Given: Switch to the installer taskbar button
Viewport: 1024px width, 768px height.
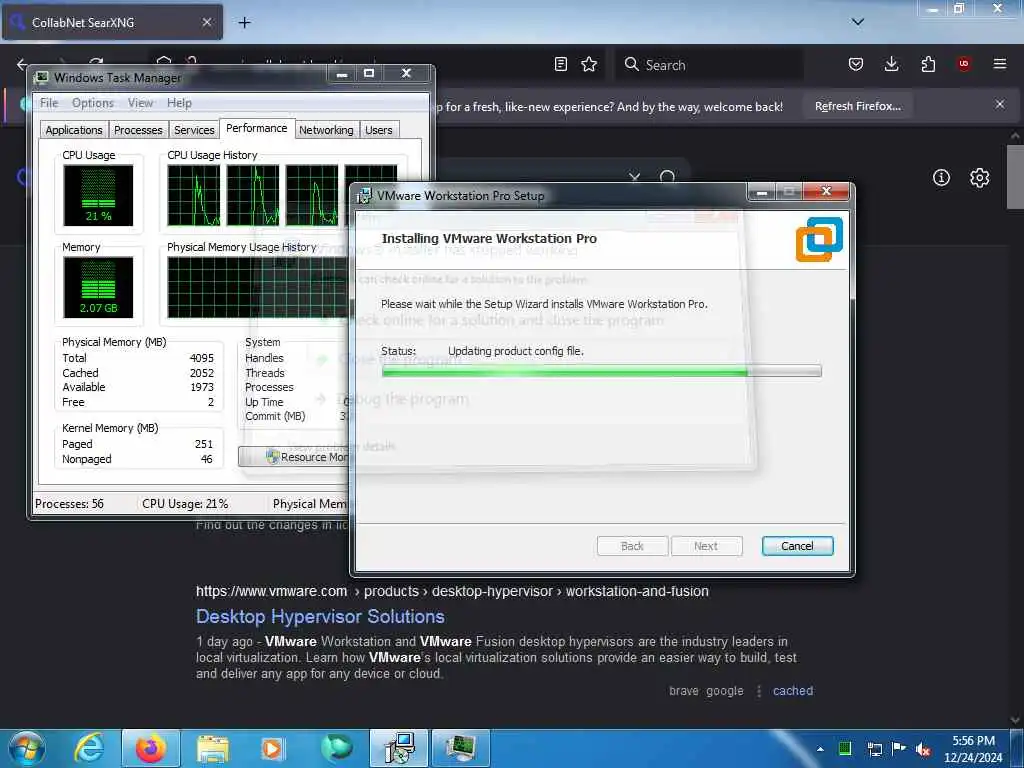Looking at the screenshot, I should click(399, 748).
